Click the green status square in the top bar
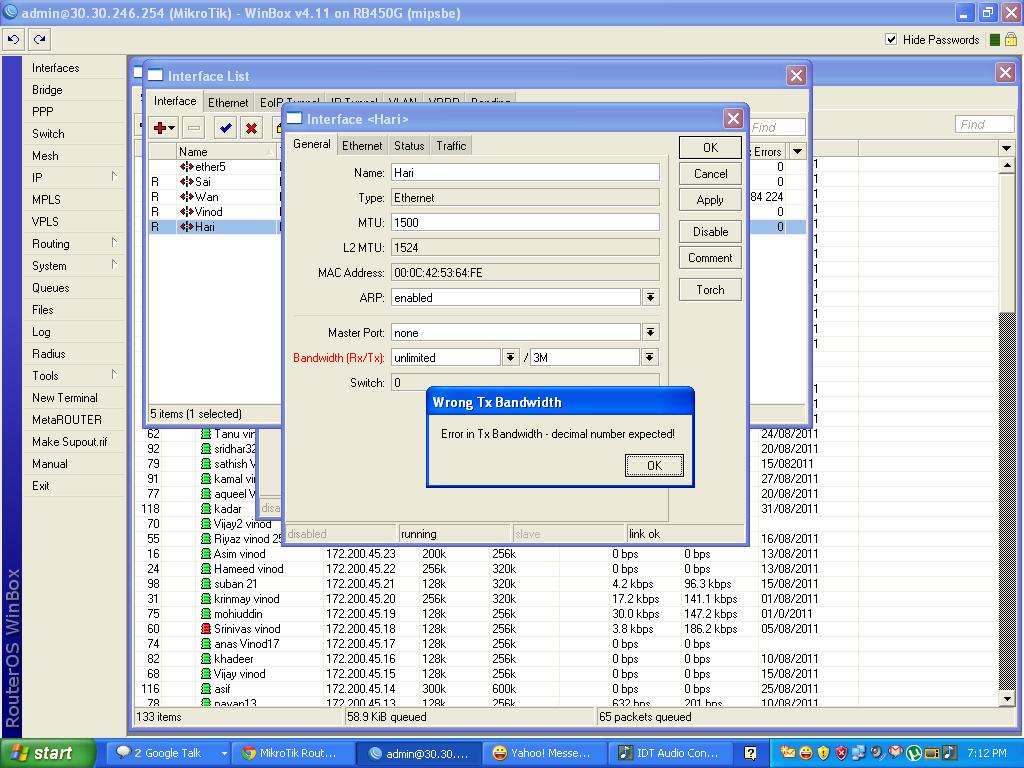1024x768 pixels. [x=995, y=40]
